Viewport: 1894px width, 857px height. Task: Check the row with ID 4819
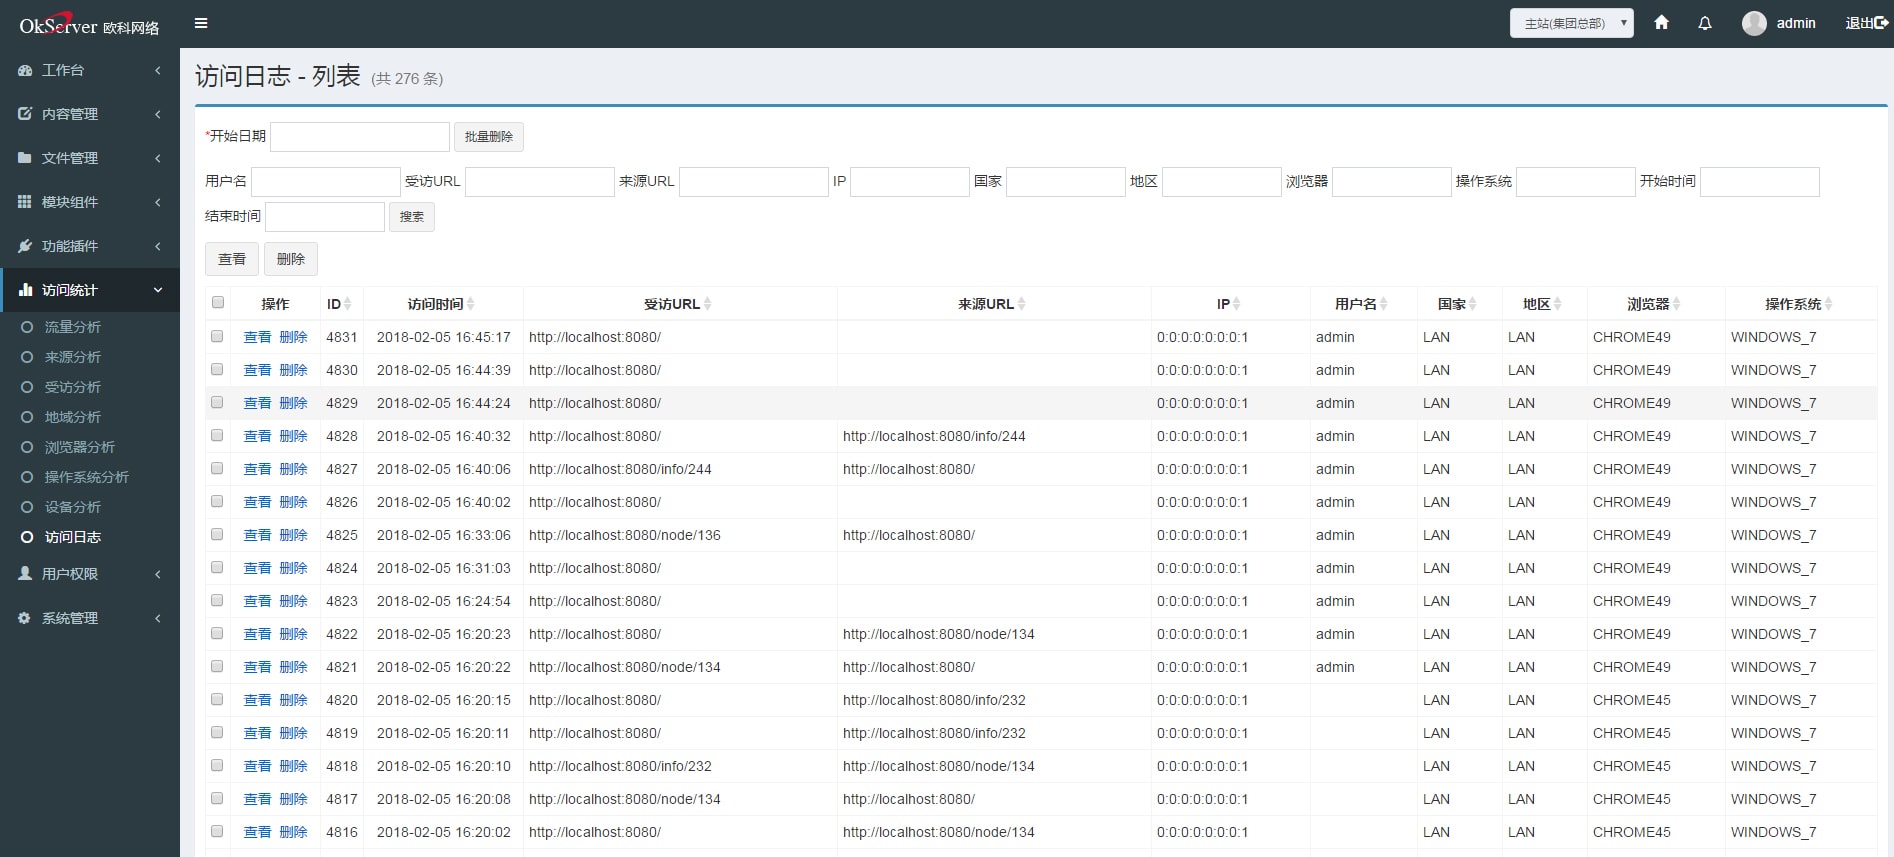tap(217, 732)
